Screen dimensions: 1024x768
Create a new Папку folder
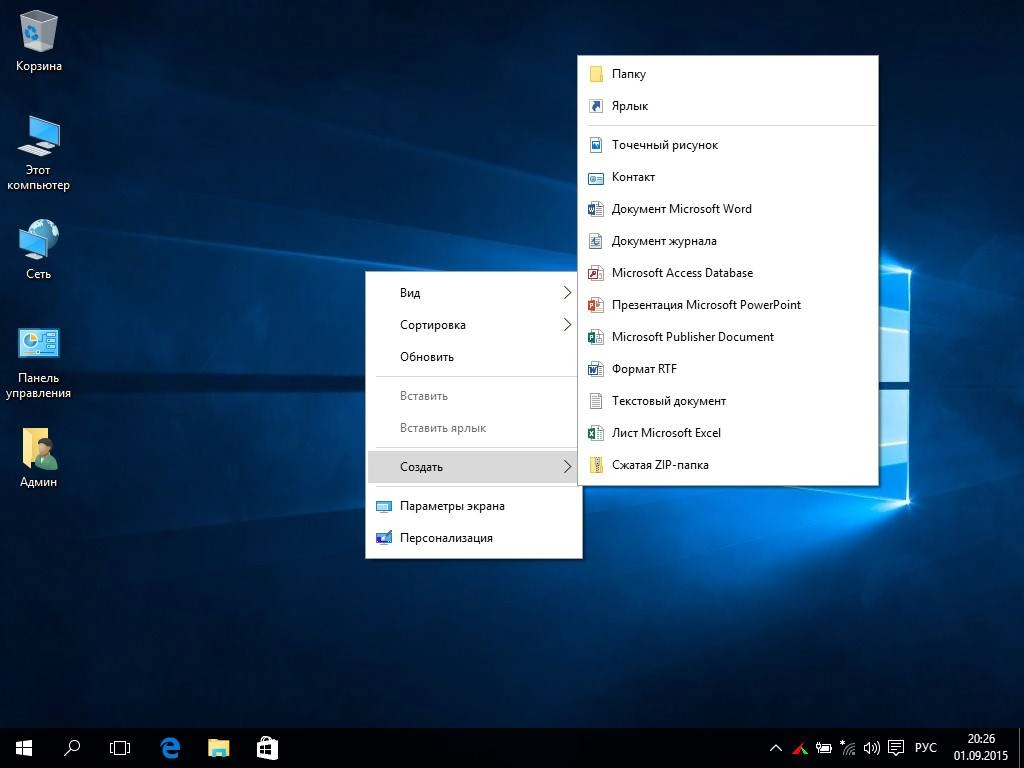(x=728, y=74)
